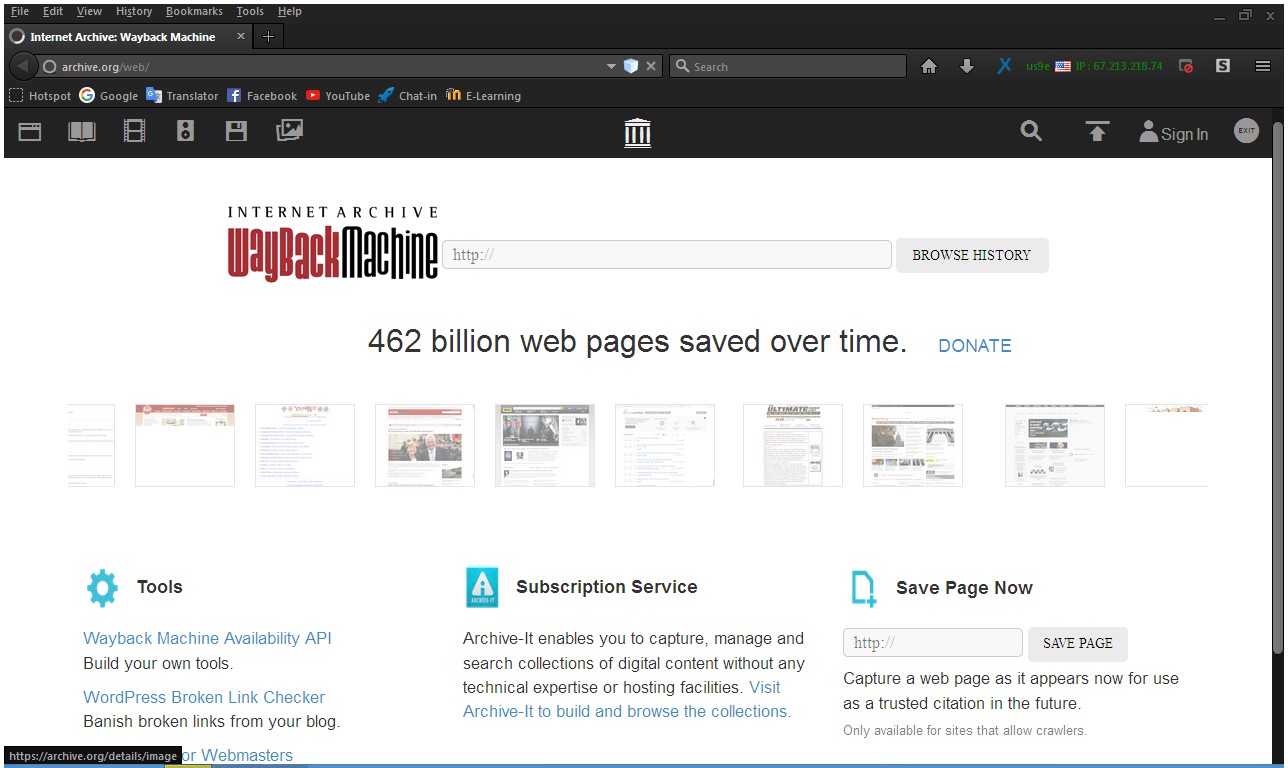Open the Software floppy disk icon
1288x768 pixels.
(x=236, y=131)
